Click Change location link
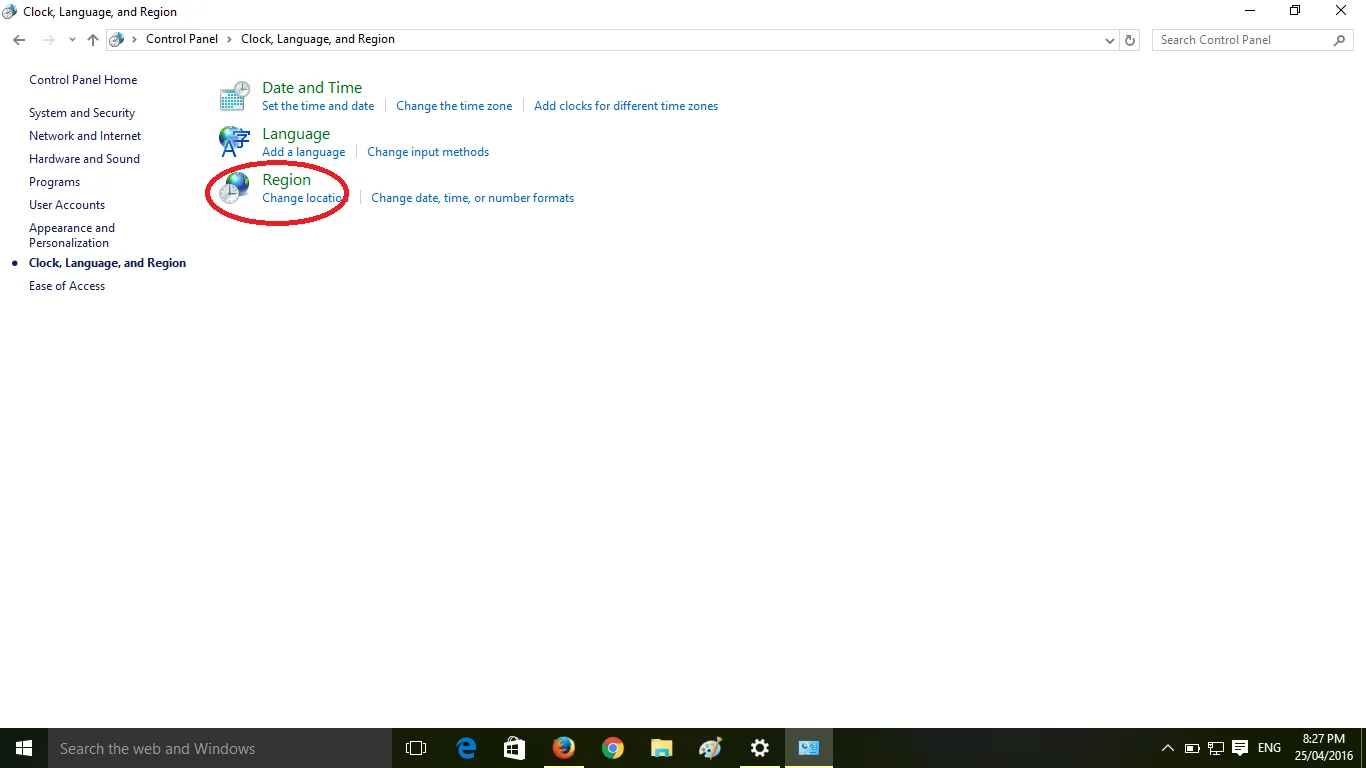The height and width of the screenshot is (768, 1366). 304,198
